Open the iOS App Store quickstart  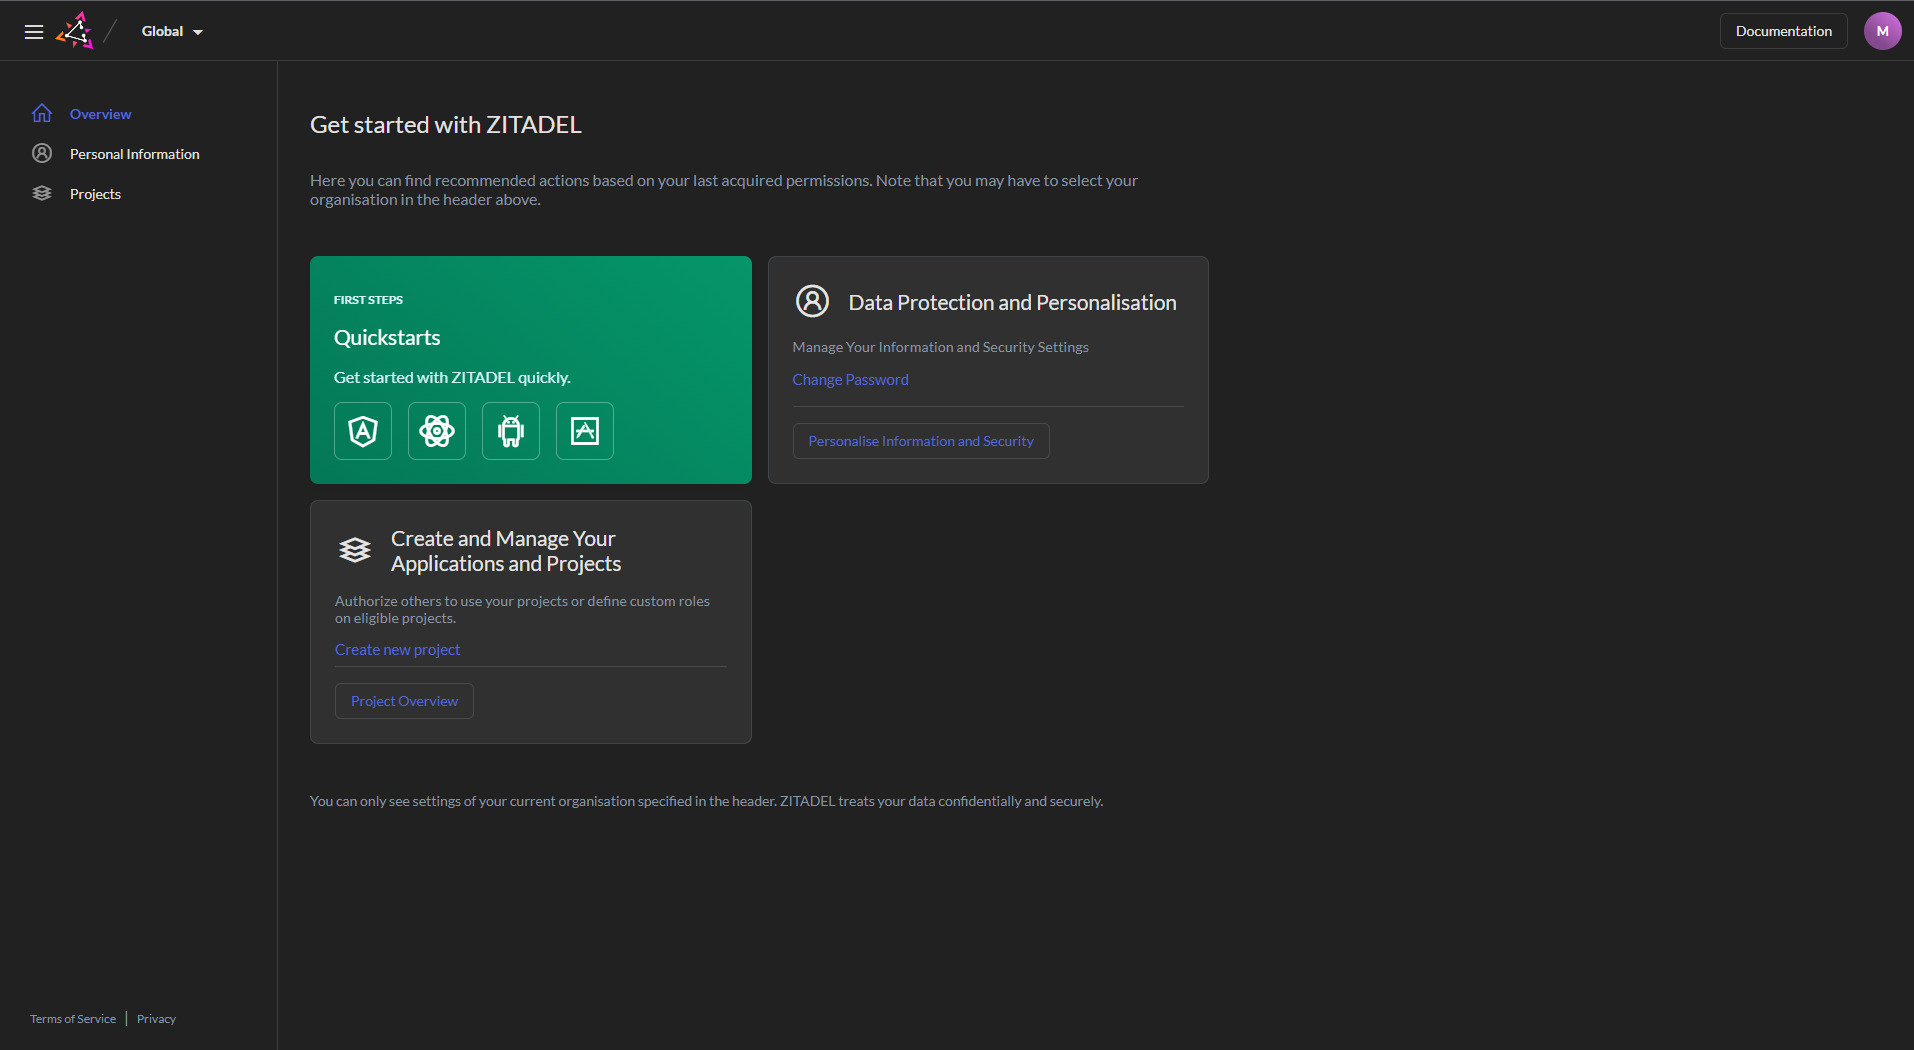[584, 431]
